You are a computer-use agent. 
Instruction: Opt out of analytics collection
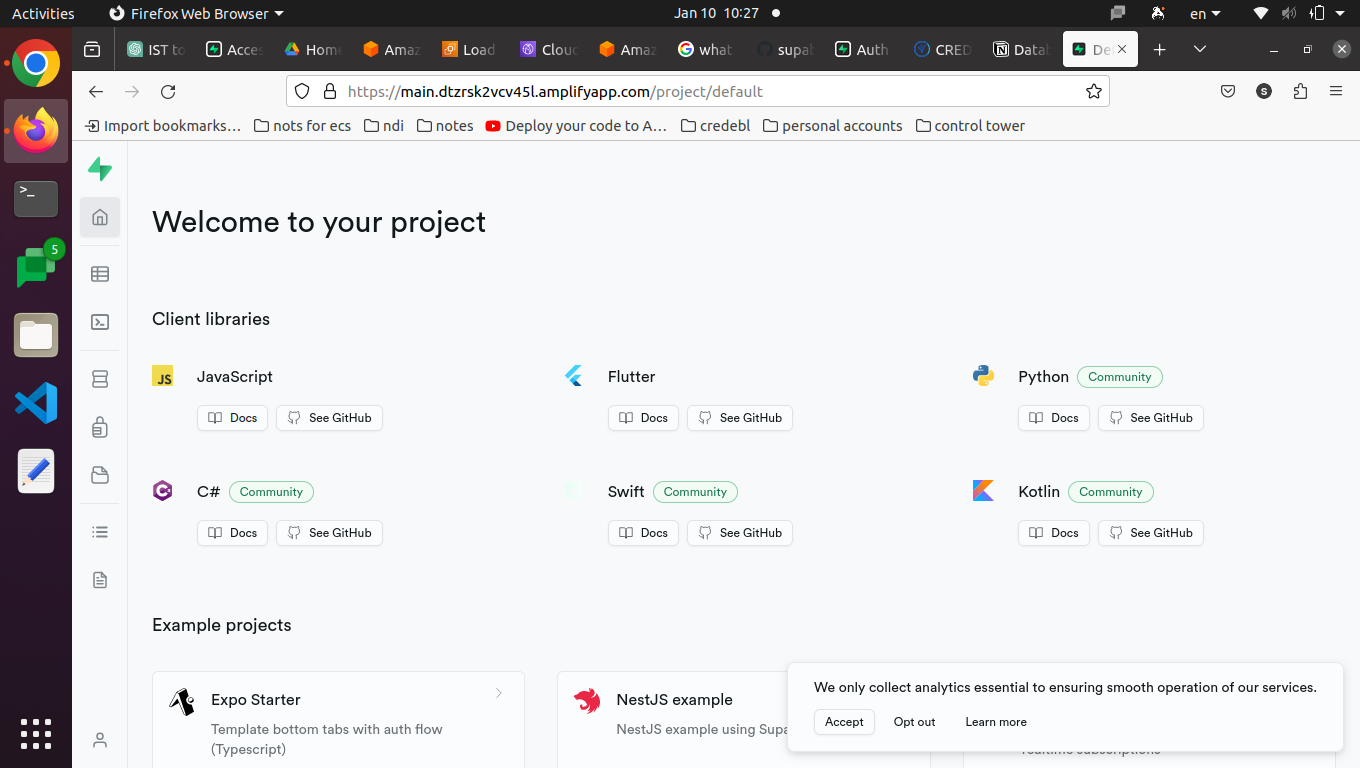pos(915,722)
